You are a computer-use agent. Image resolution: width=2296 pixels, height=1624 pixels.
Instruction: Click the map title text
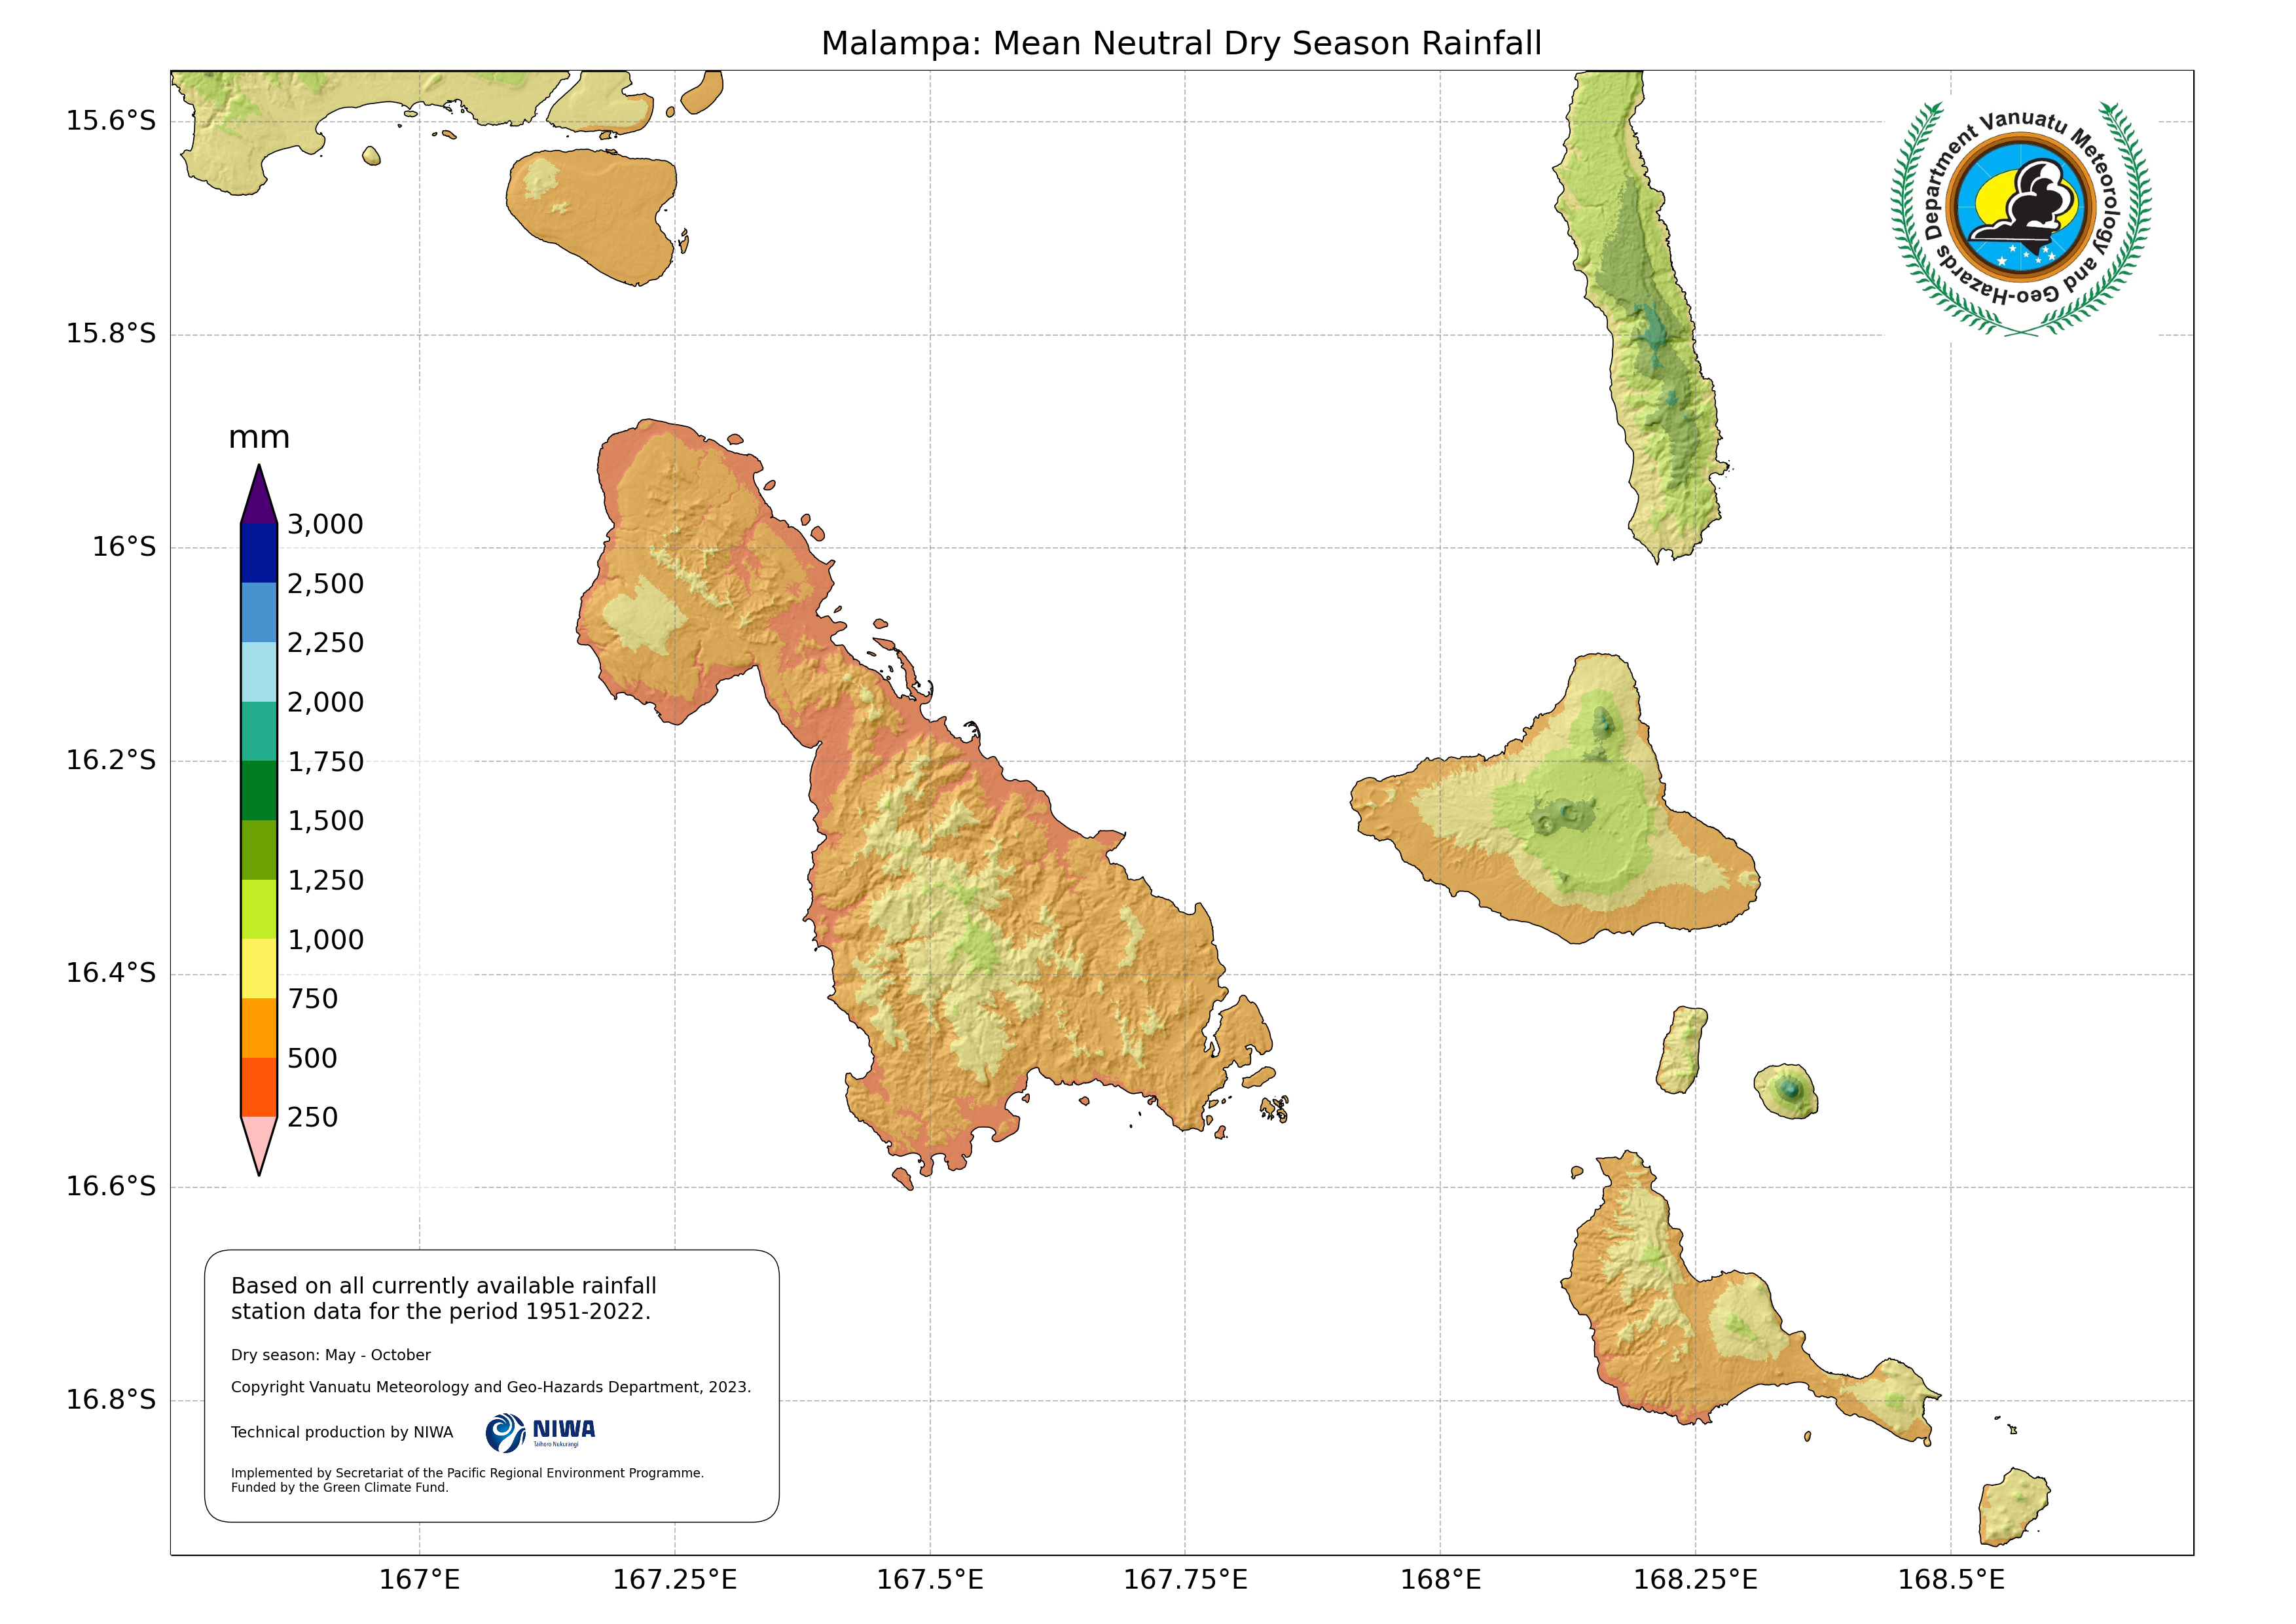[1181, 44]
